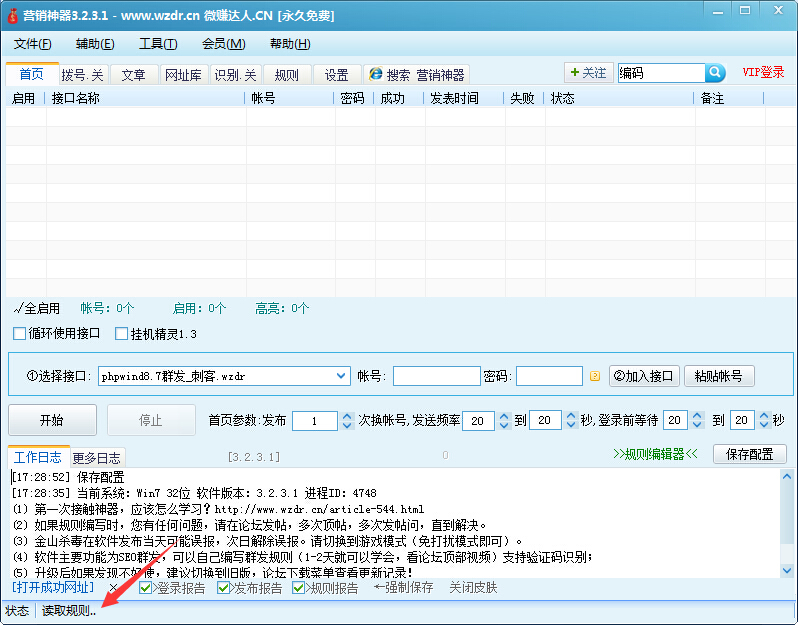Toggle 规则报告 checkbox
This screenshot has width=798, height=625.
pos(298,588)
